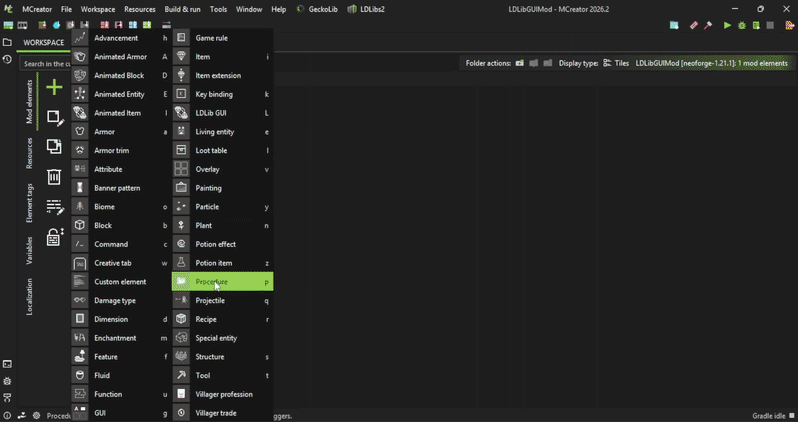Open the Variables side tab
This screenshot has width=798, height=422.
(30, 250)
